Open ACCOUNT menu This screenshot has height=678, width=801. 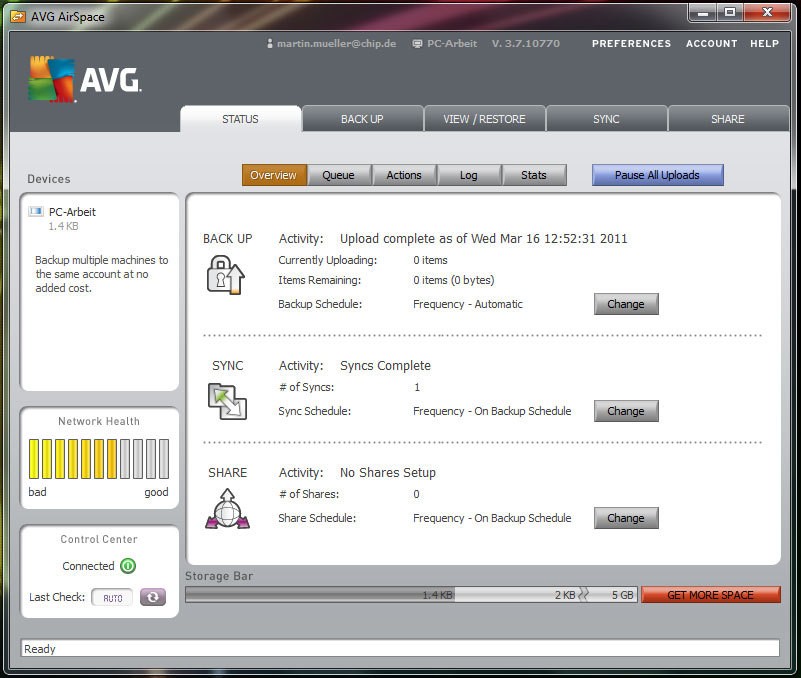coord(712,44)
